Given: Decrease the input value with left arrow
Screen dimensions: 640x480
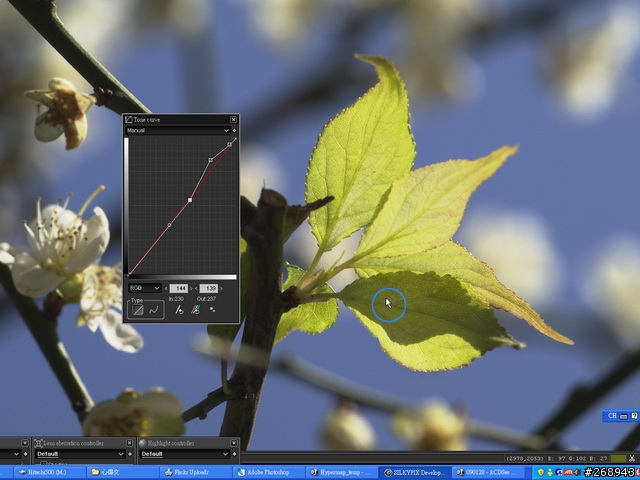Looking at the screenshot, I should point(166,289).
